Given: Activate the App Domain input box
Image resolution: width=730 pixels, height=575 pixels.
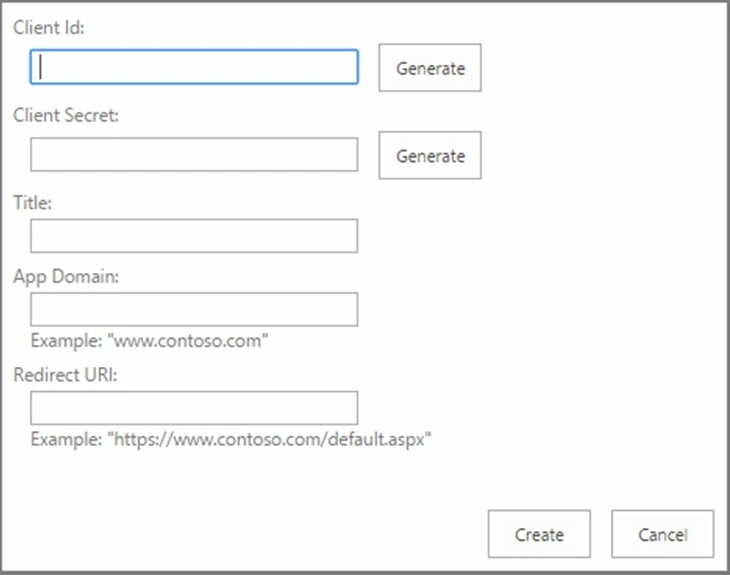Looking at the screenshot, I should 194,310.
